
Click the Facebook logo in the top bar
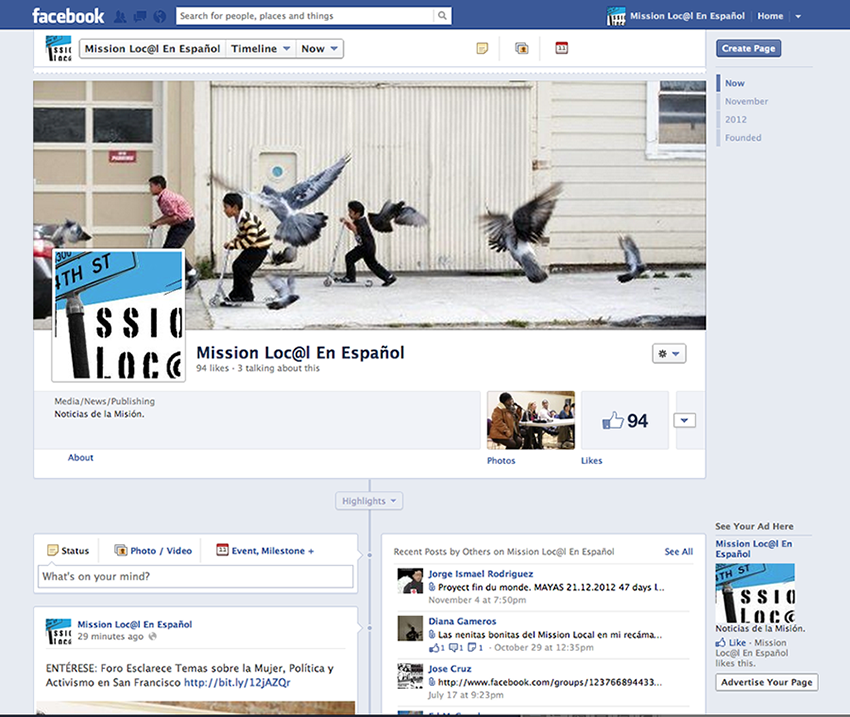click(x=67, y=16)
